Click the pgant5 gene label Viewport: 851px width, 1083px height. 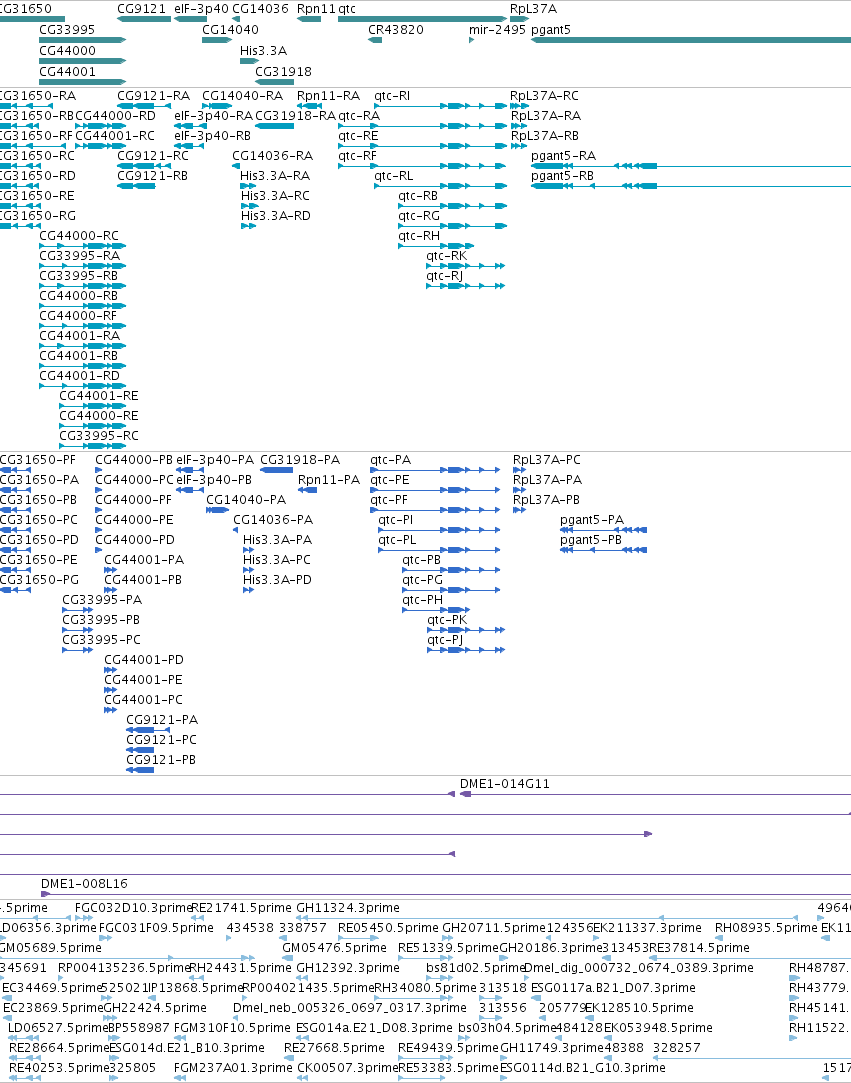click(551, 30)
